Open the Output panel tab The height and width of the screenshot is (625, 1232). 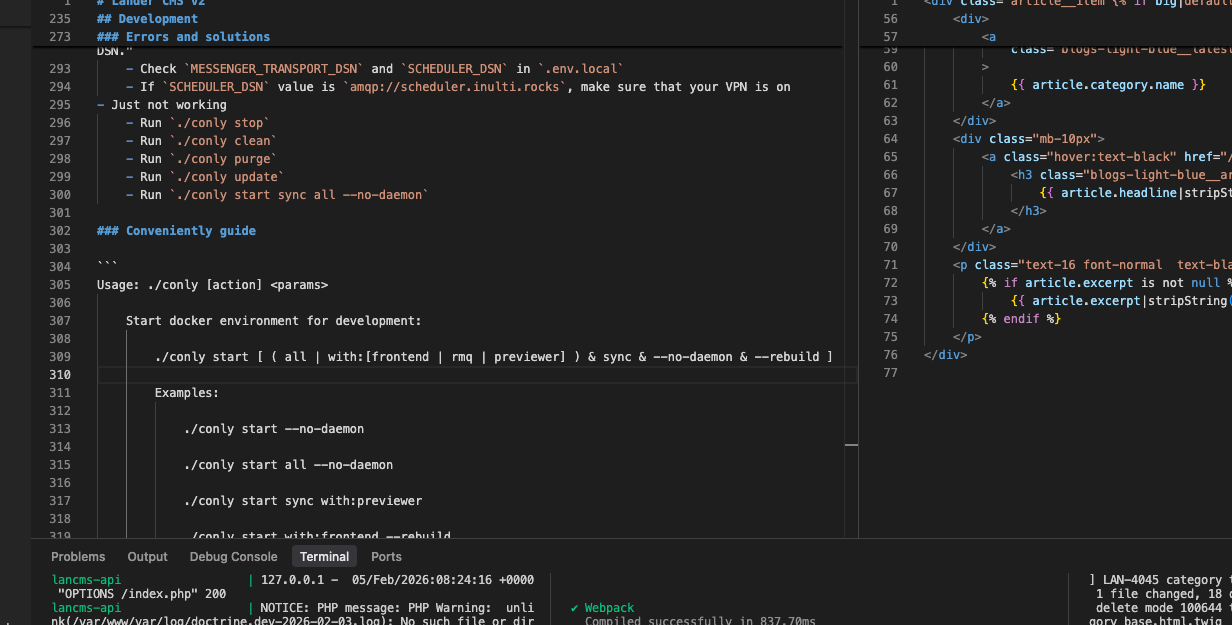click(147, 557)
